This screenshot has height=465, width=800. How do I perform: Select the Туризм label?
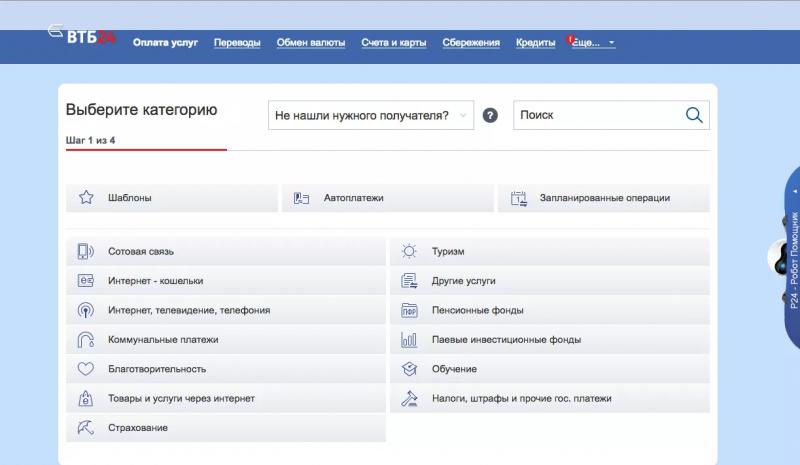pyautogui.click(x=448, y=251)
